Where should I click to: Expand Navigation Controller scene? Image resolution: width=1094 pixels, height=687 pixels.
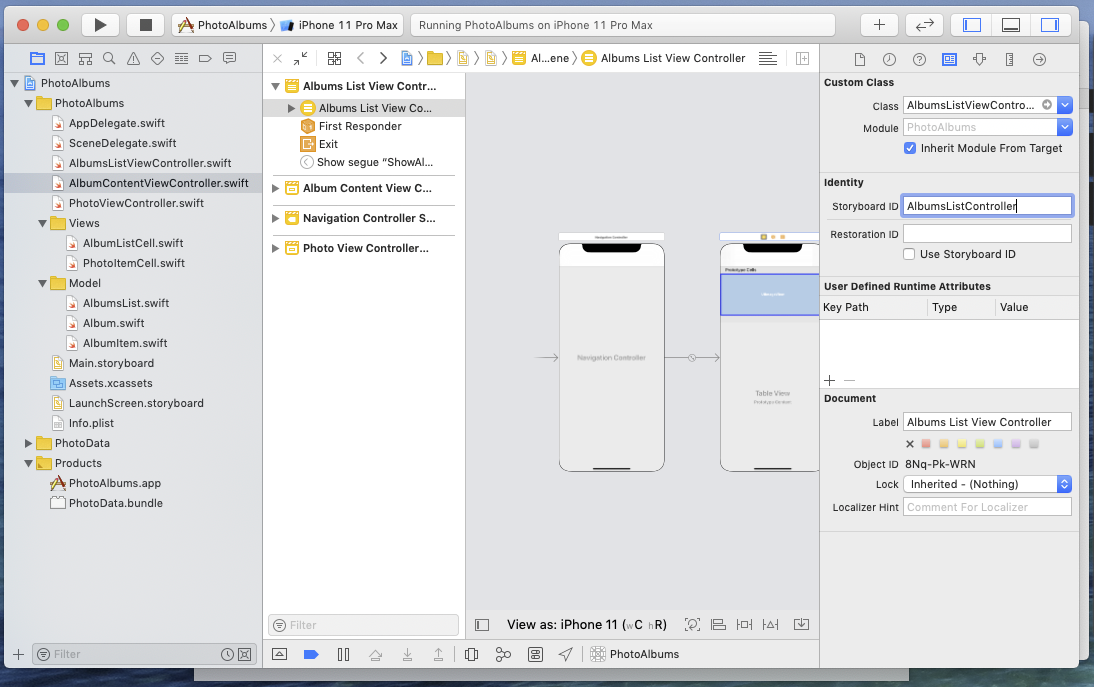pyautogui.click(x=276, y=218)
